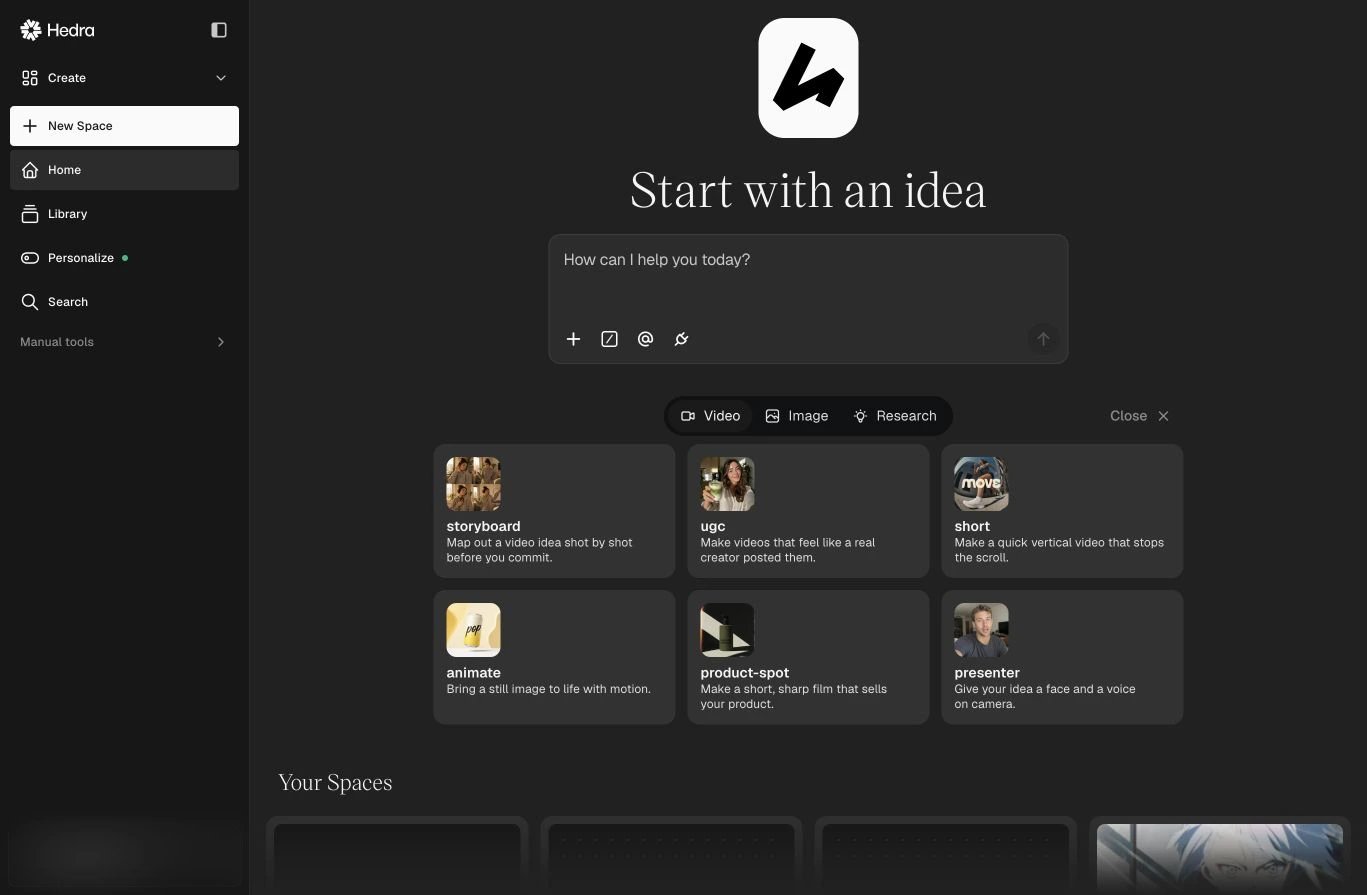Click the Personalize toggle icon

pos(30,258)
